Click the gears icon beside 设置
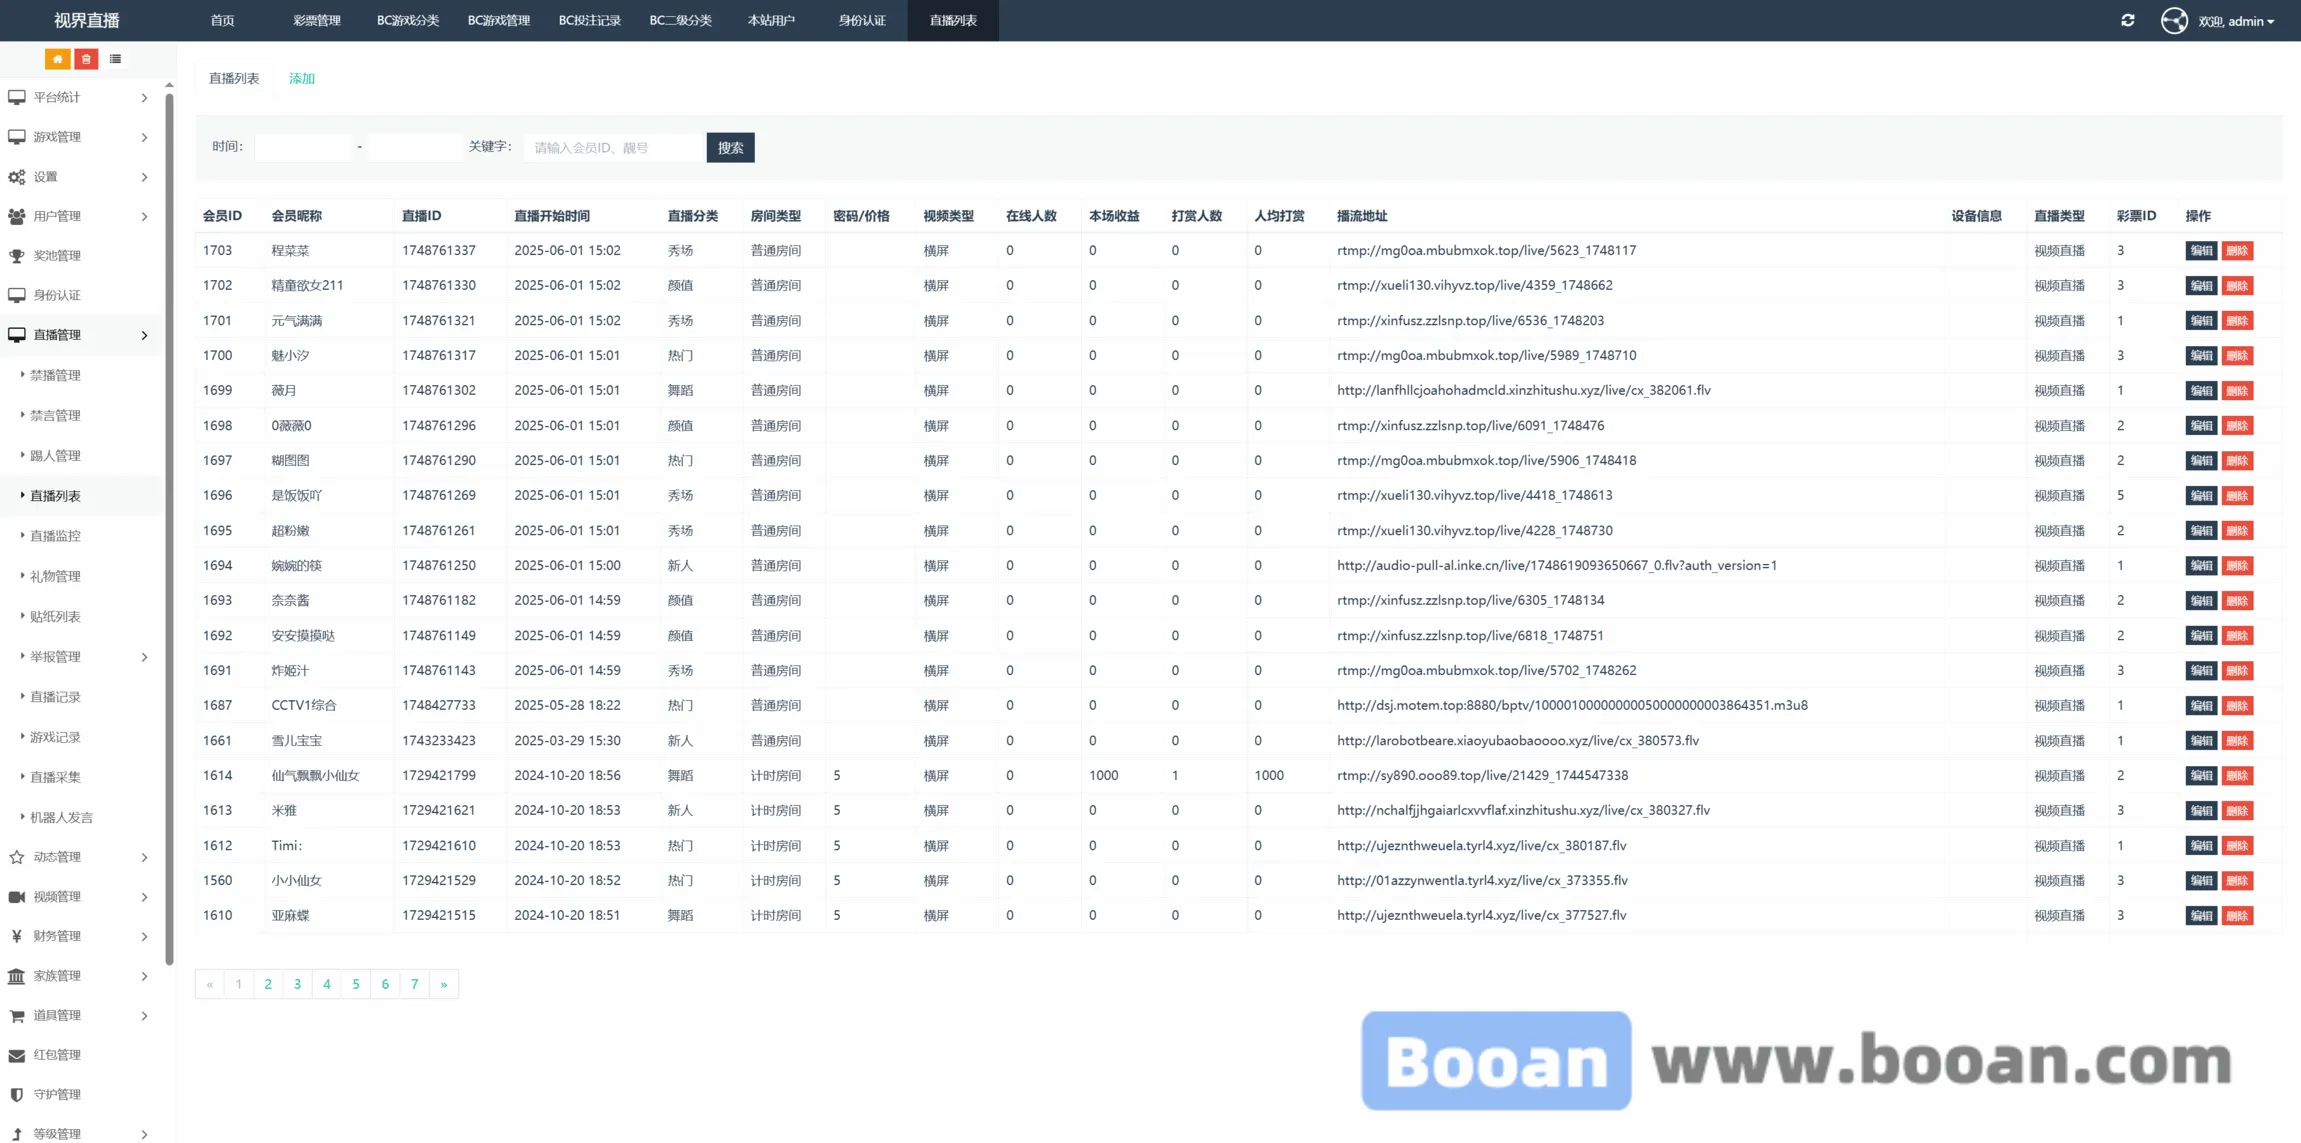The image size is (2301, 1143). tap(17, 177)
